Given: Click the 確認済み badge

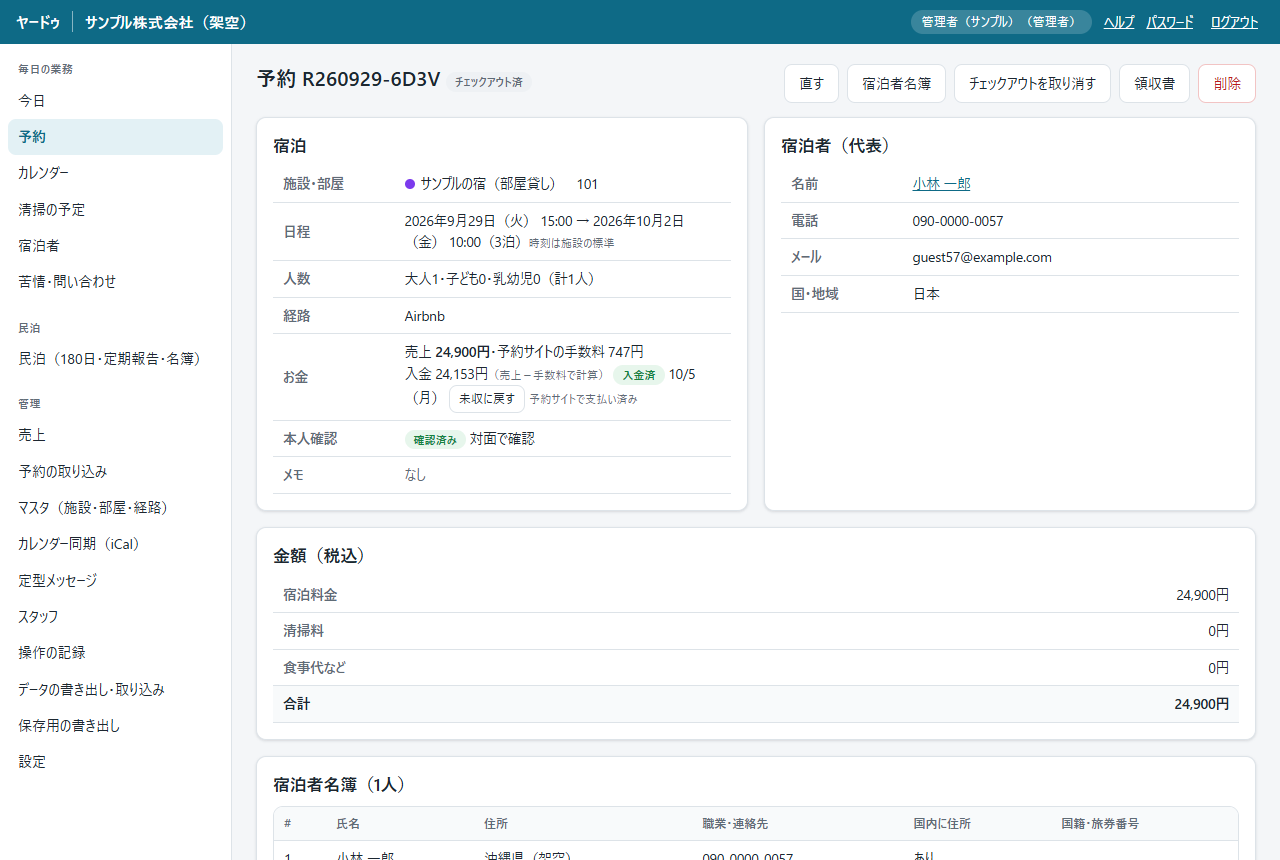Looking at the screenshot, I should pyautogui.click(x=435, y=439).
